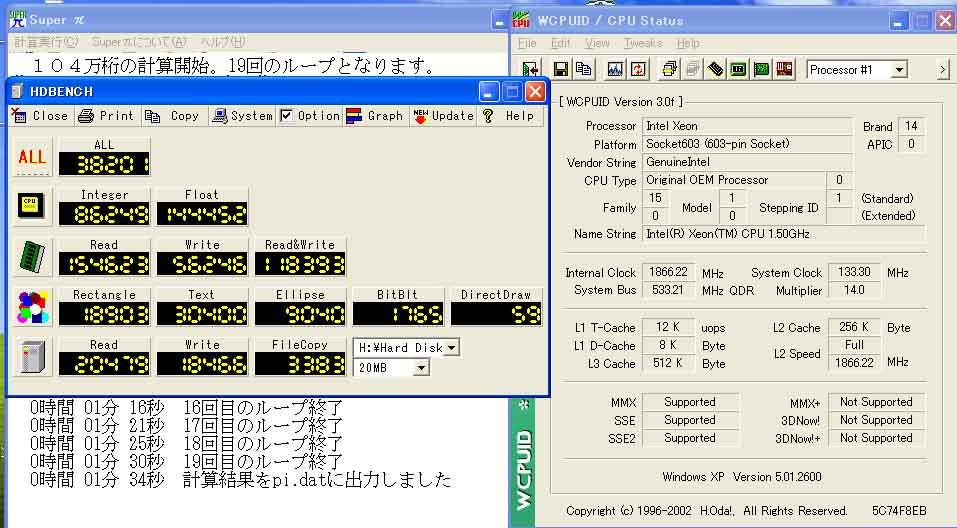
Task: Click the red refresh-arrows icon in WCPUID
Action: (638, 70)
